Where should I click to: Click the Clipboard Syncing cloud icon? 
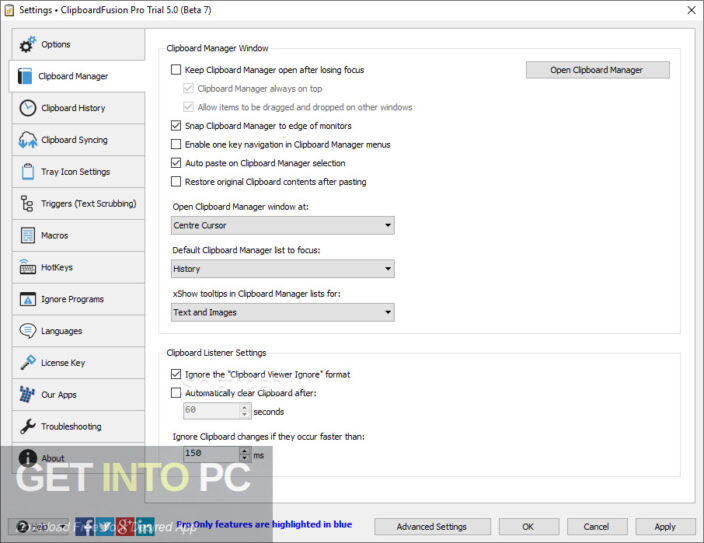pos(27,140)
